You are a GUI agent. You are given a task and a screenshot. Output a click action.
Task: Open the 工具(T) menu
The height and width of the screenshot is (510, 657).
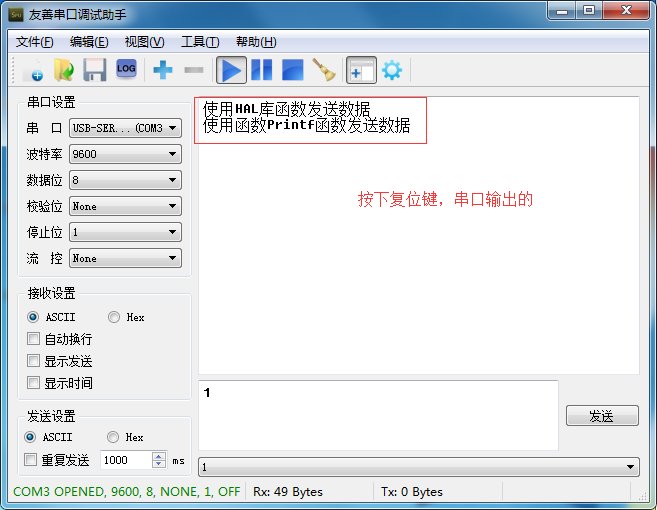point(200,42)
